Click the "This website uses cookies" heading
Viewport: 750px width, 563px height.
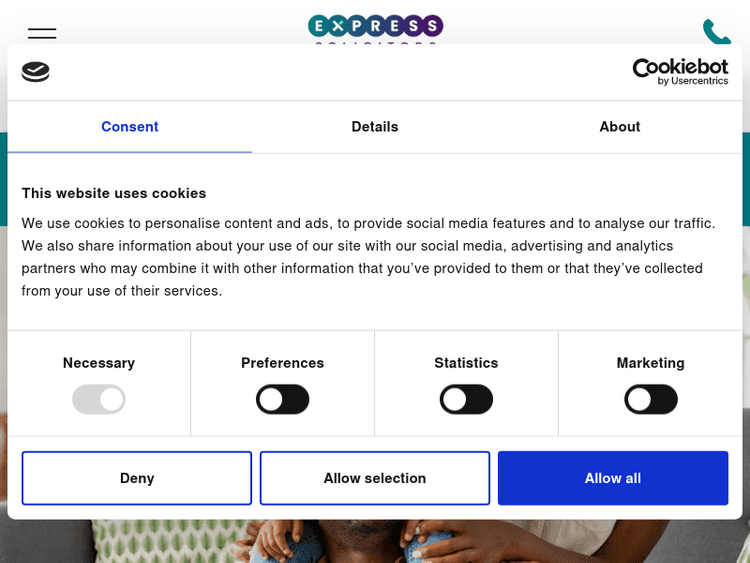pyautogui.click(x=114, y=193)
